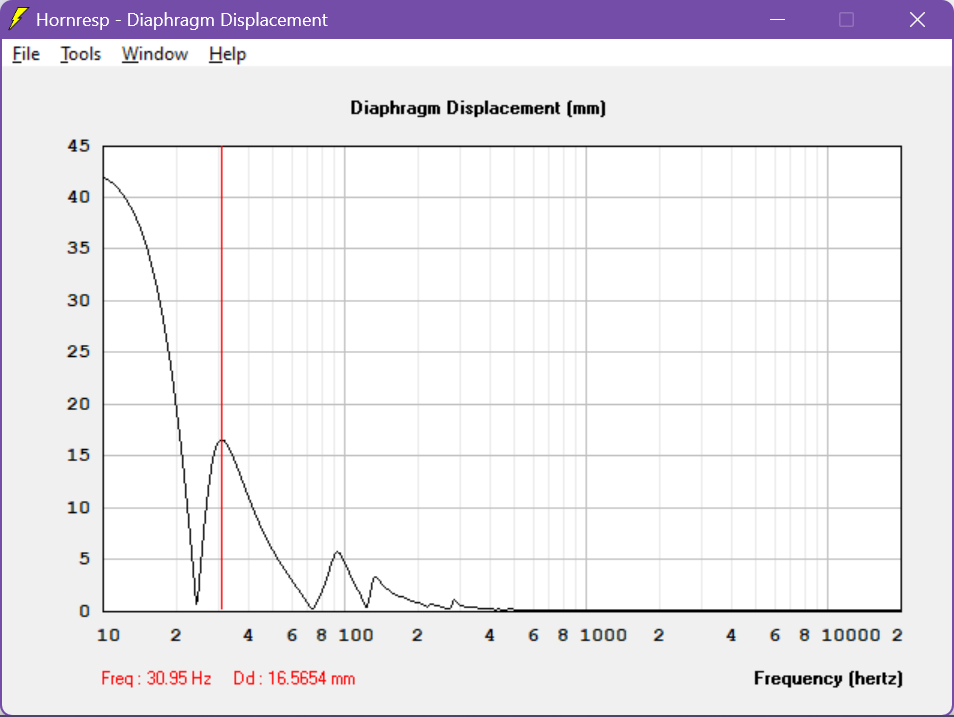Click the Hornresp lightning bolt icon

pyautogui.click(x=18, y=19)
